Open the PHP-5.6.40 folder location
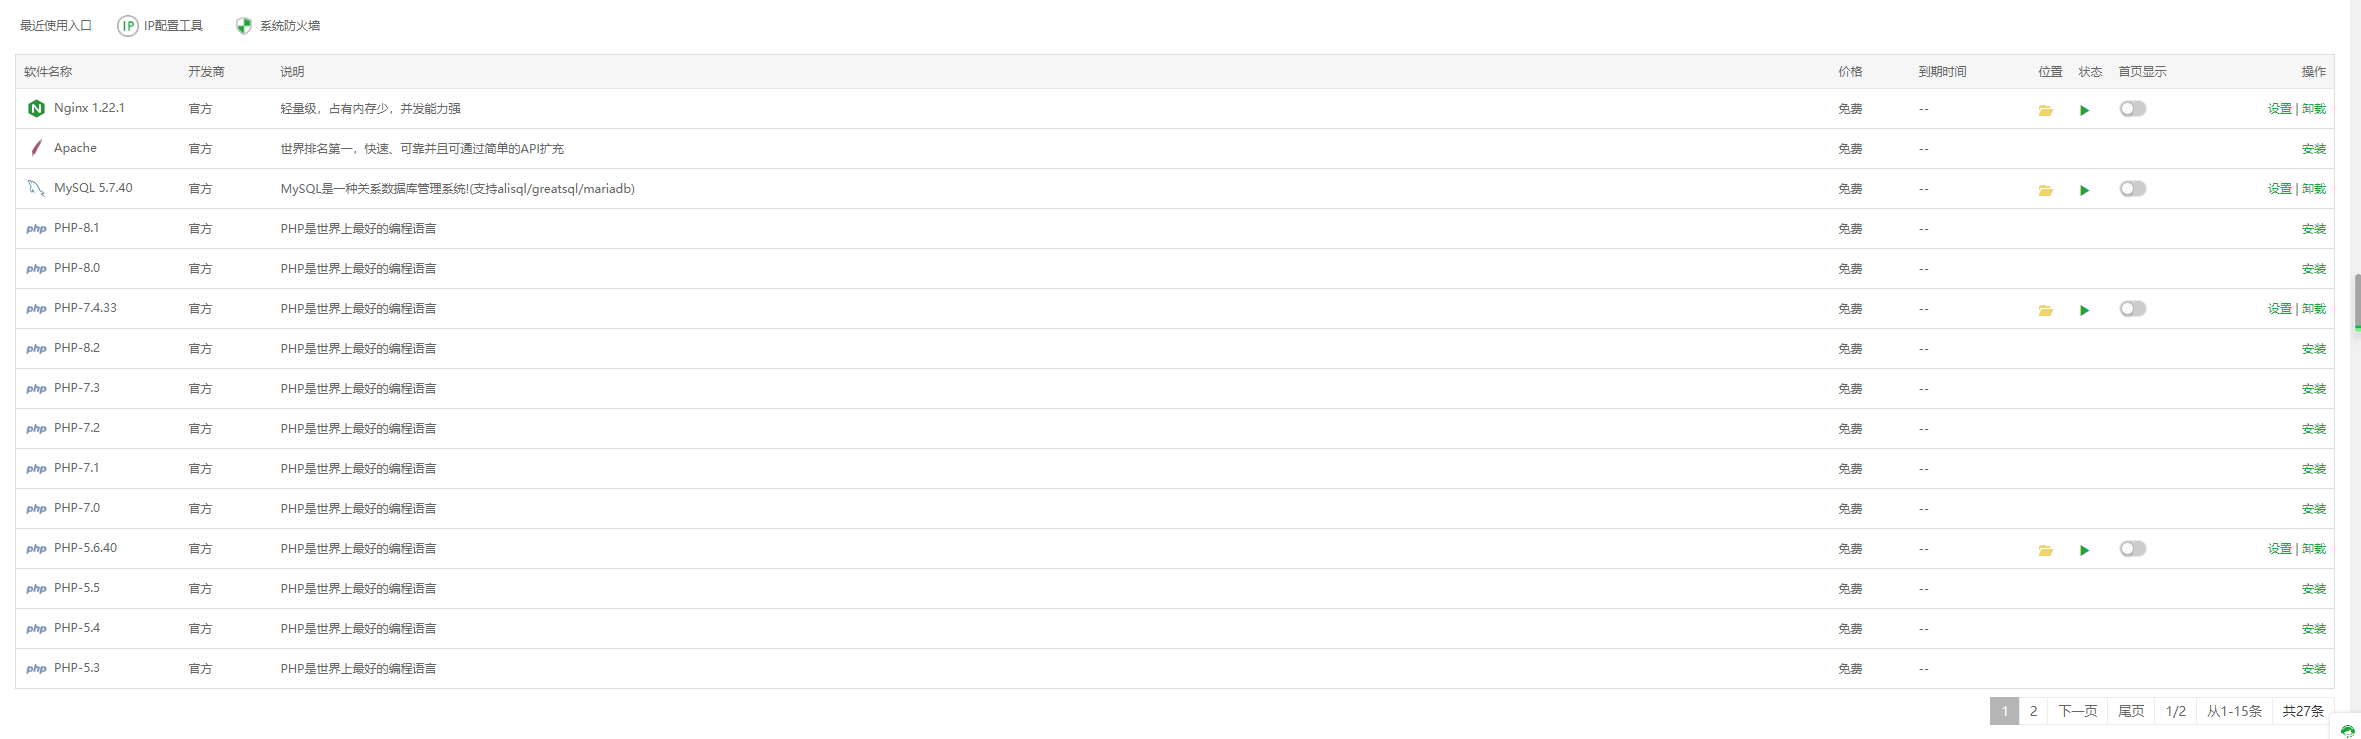Image resolution: width=2361 pixels, height=739 pixels. [2045, 550]
